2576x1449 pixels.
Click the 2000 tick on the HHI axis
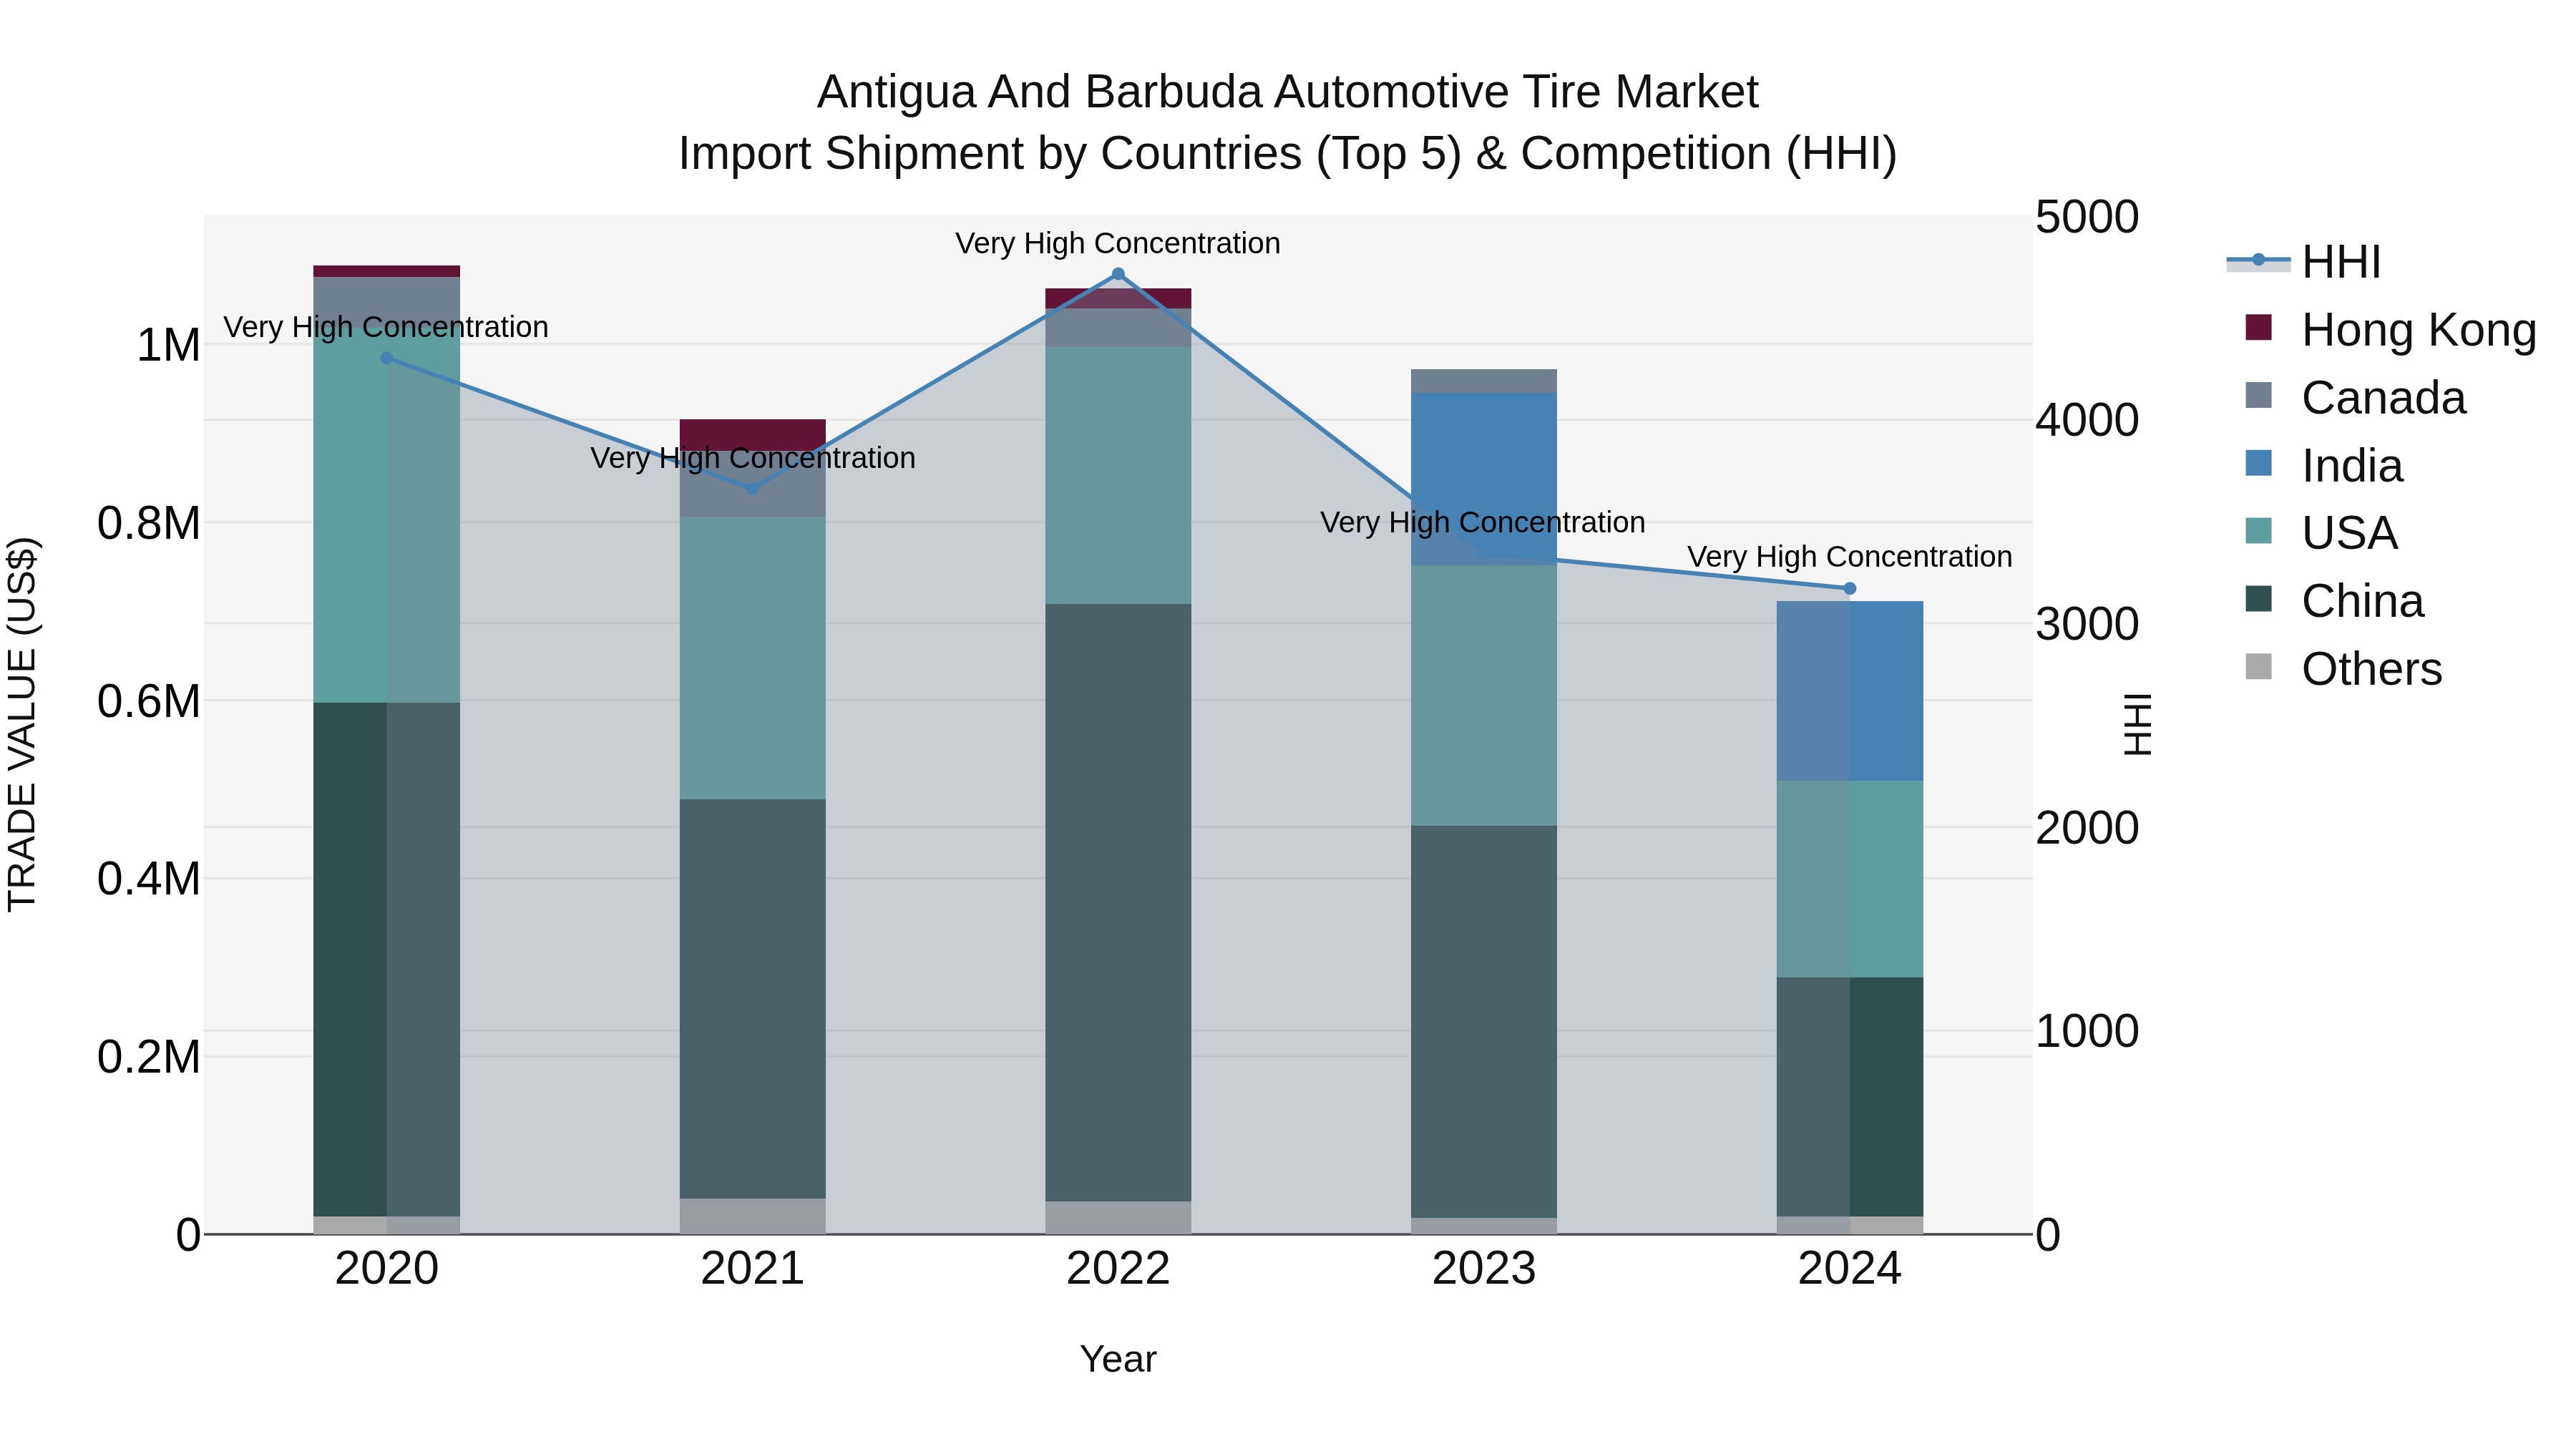pos(2087,829)
